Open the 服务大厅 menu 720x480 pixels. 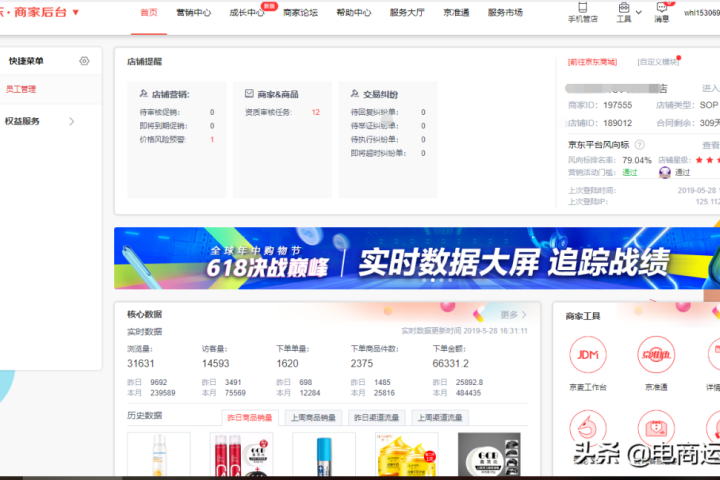tap(407, 12)
